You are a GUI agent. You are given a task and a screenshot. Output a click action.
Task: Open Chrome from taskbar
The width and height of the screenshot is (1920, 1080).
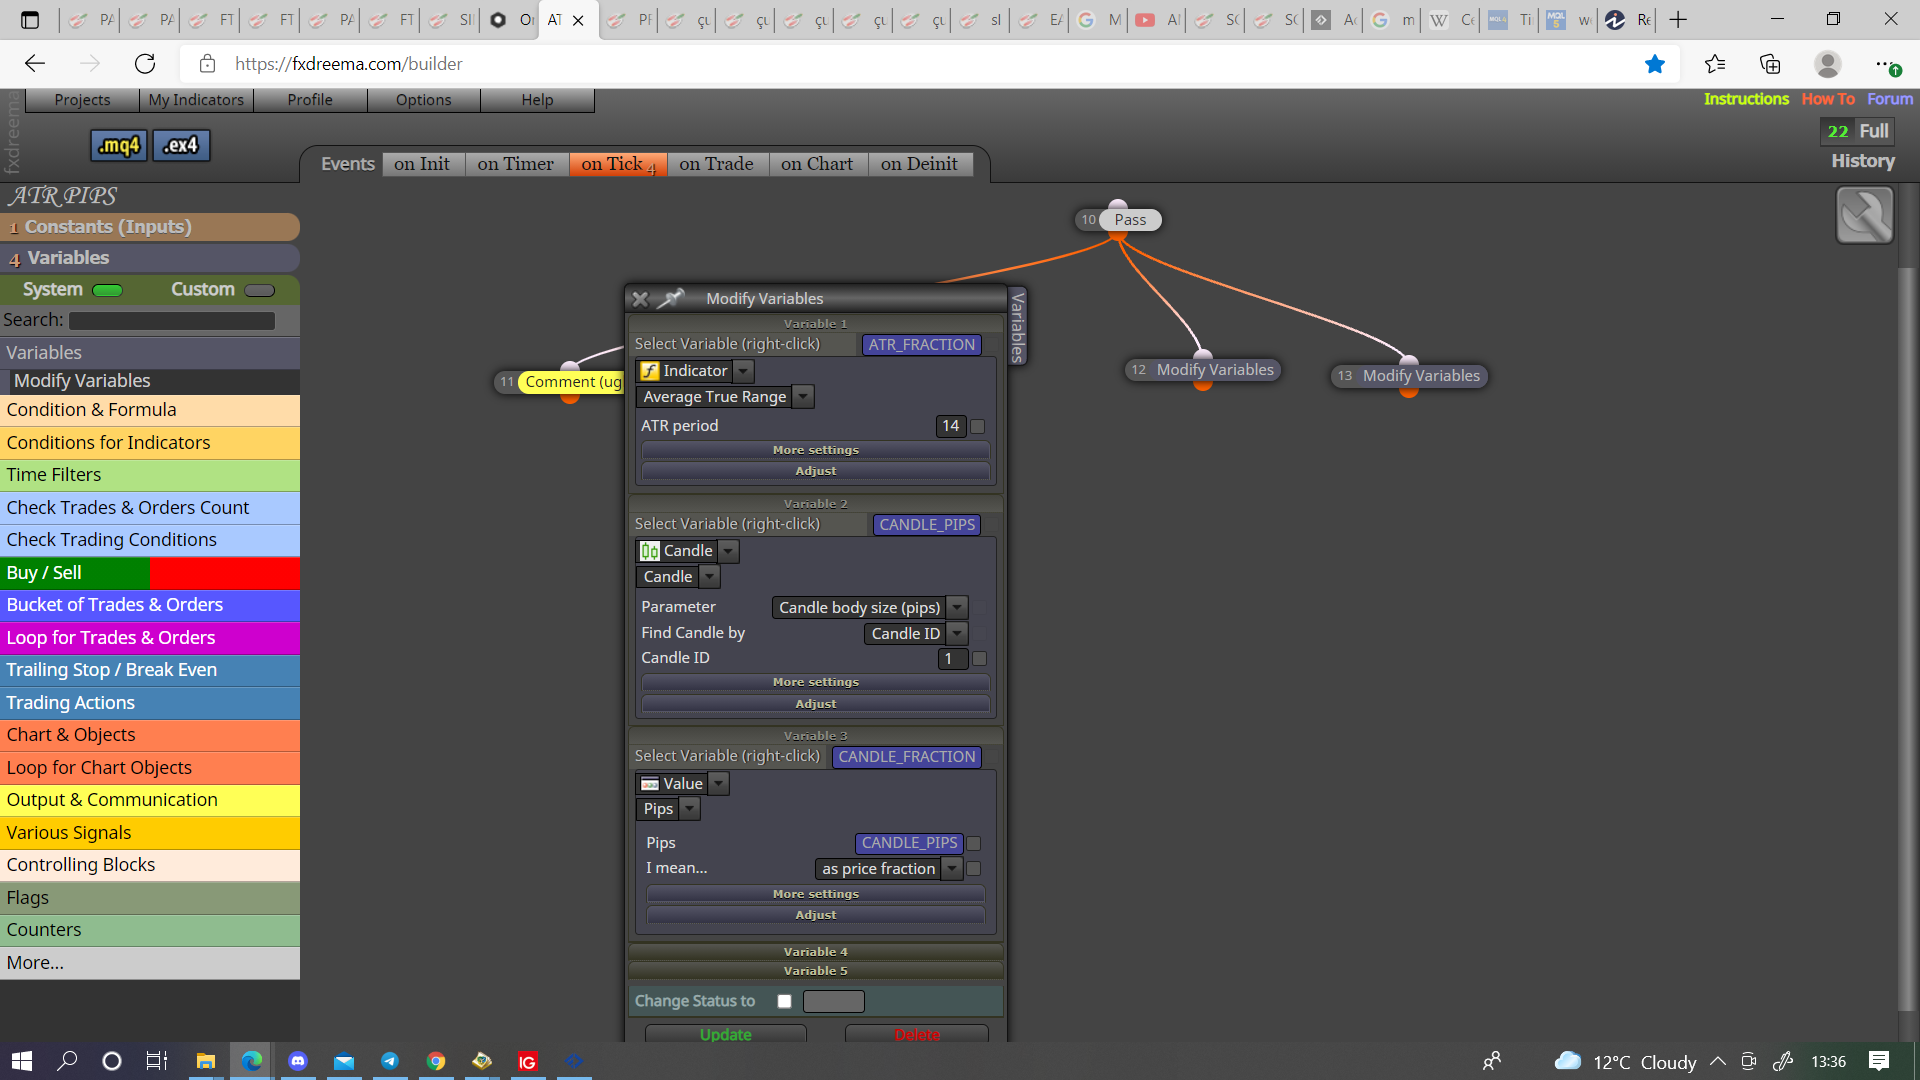(436, 1061)
